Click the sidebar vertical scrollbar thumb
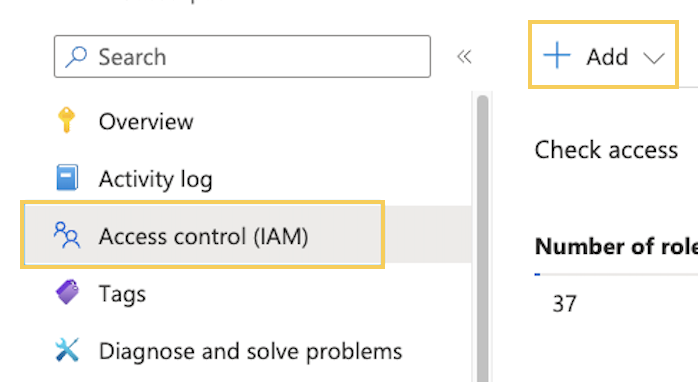The width and height of the screenshot is (698, 382). [483, 239]
